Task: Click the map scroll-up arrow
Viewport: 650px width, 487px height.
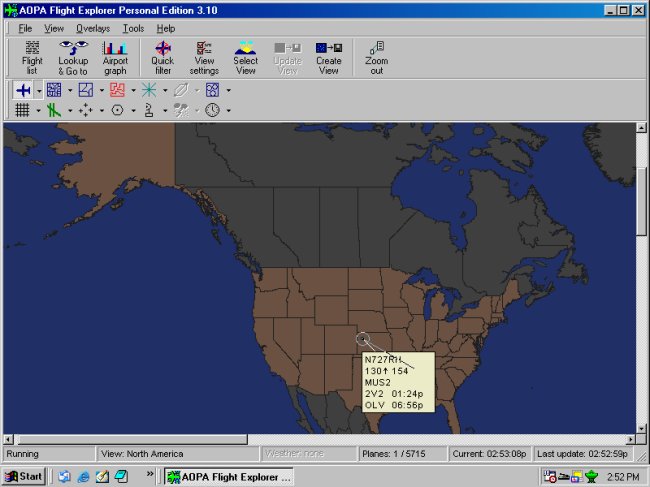Action: pos(641,128)
